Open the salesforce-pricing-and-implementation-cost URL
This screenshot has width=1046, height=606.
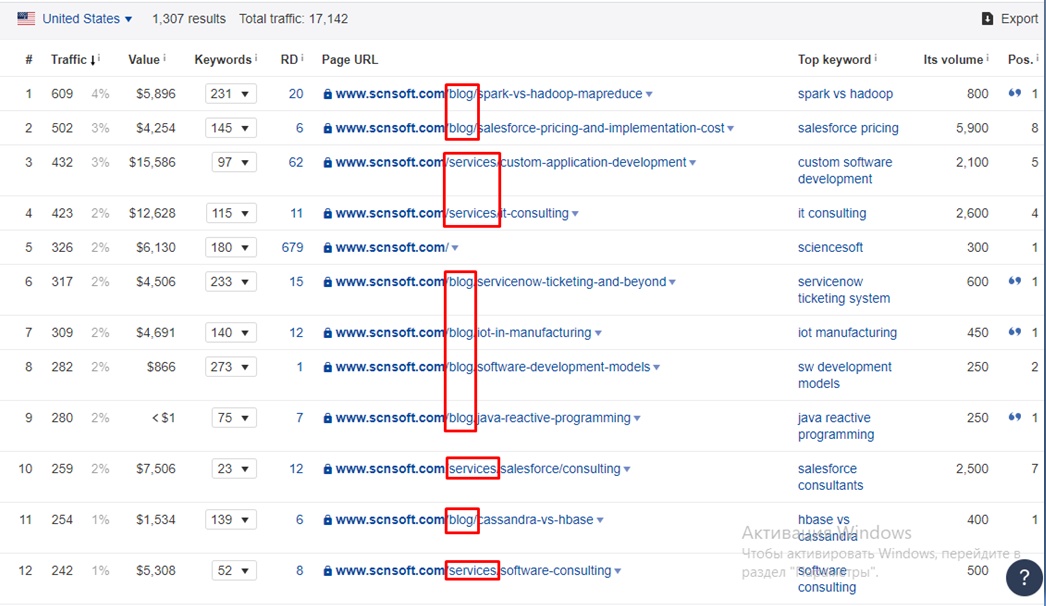tap(530, 128)
